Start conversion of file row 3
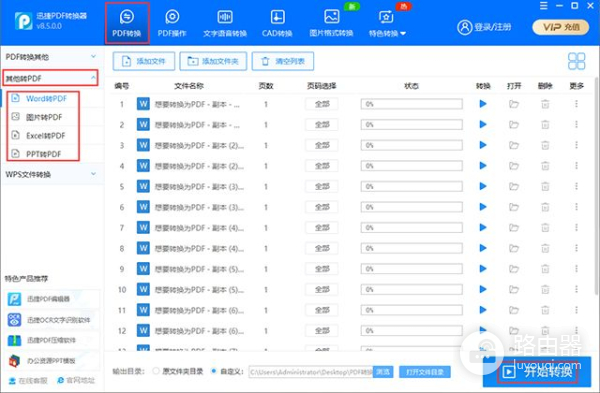 click(x=483, y=145)
